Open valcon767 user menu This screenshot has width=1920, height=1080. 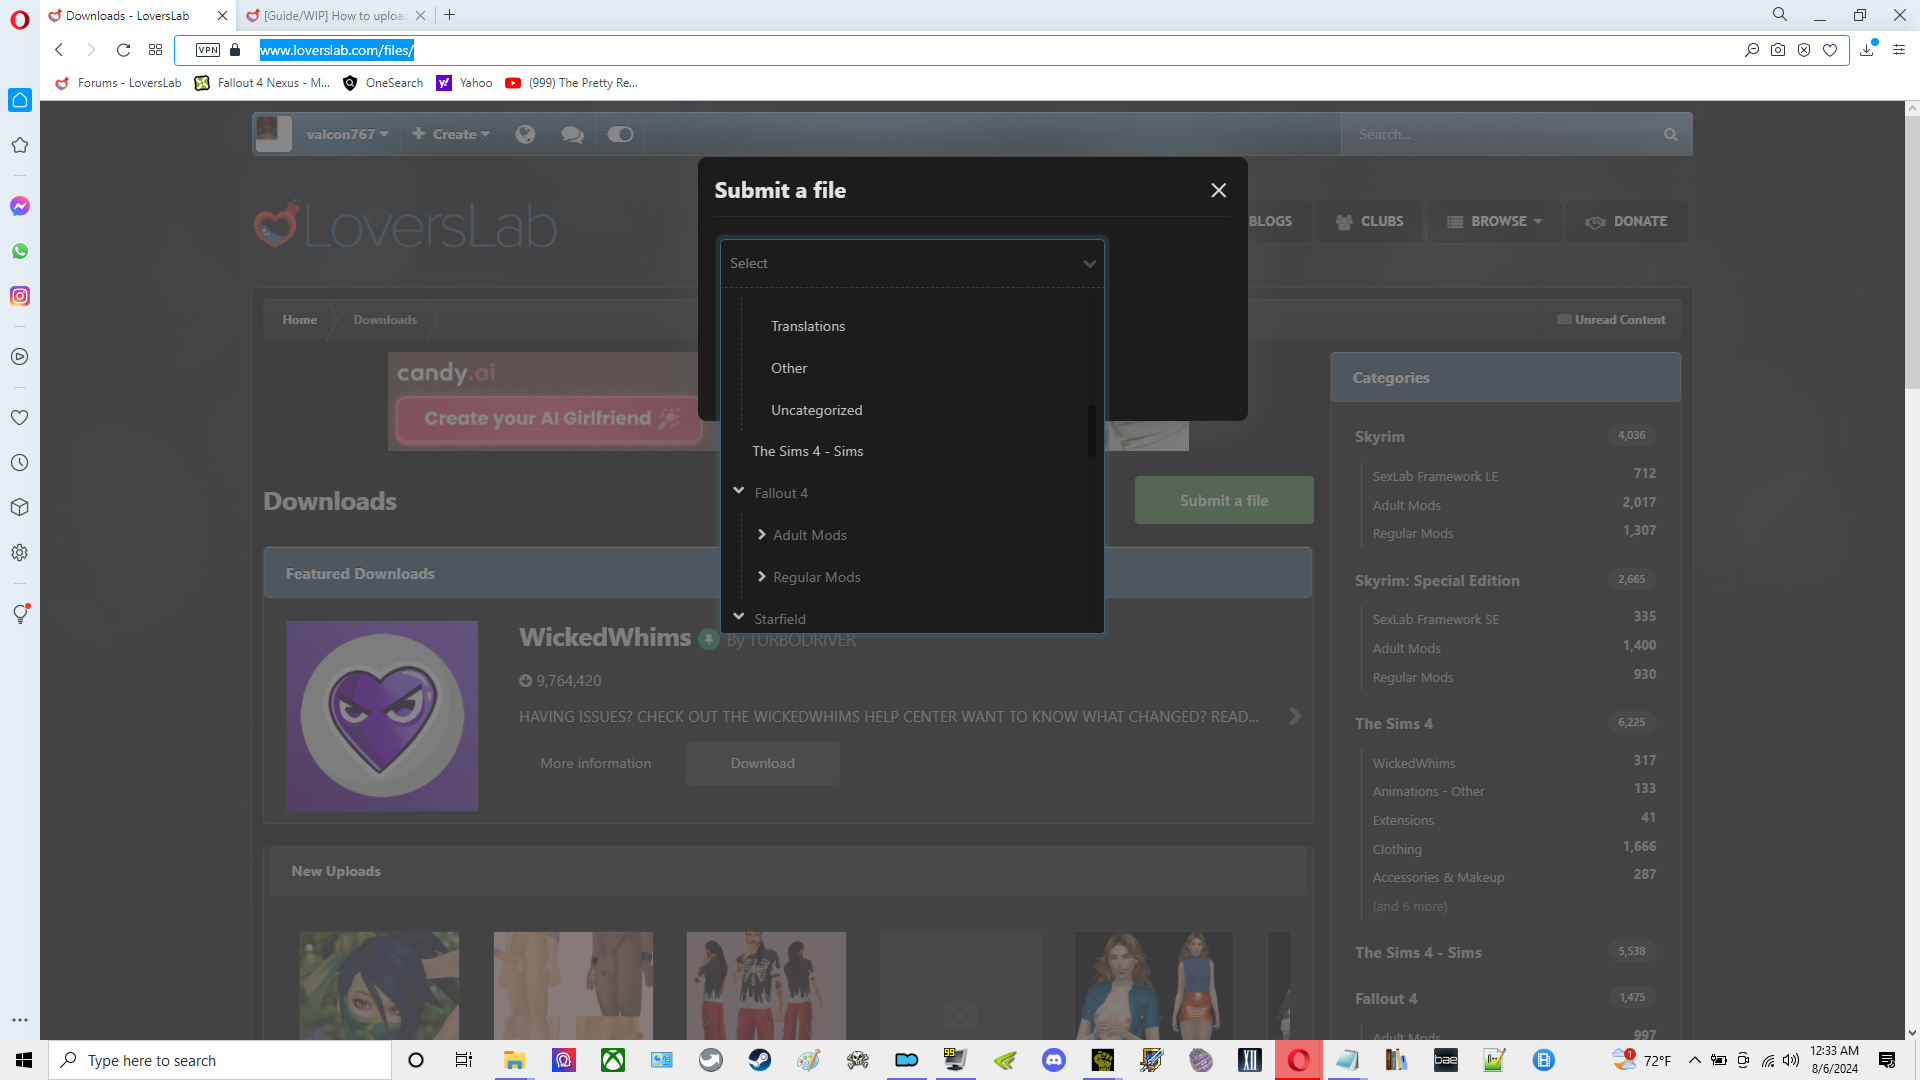[x=346, y=134]
